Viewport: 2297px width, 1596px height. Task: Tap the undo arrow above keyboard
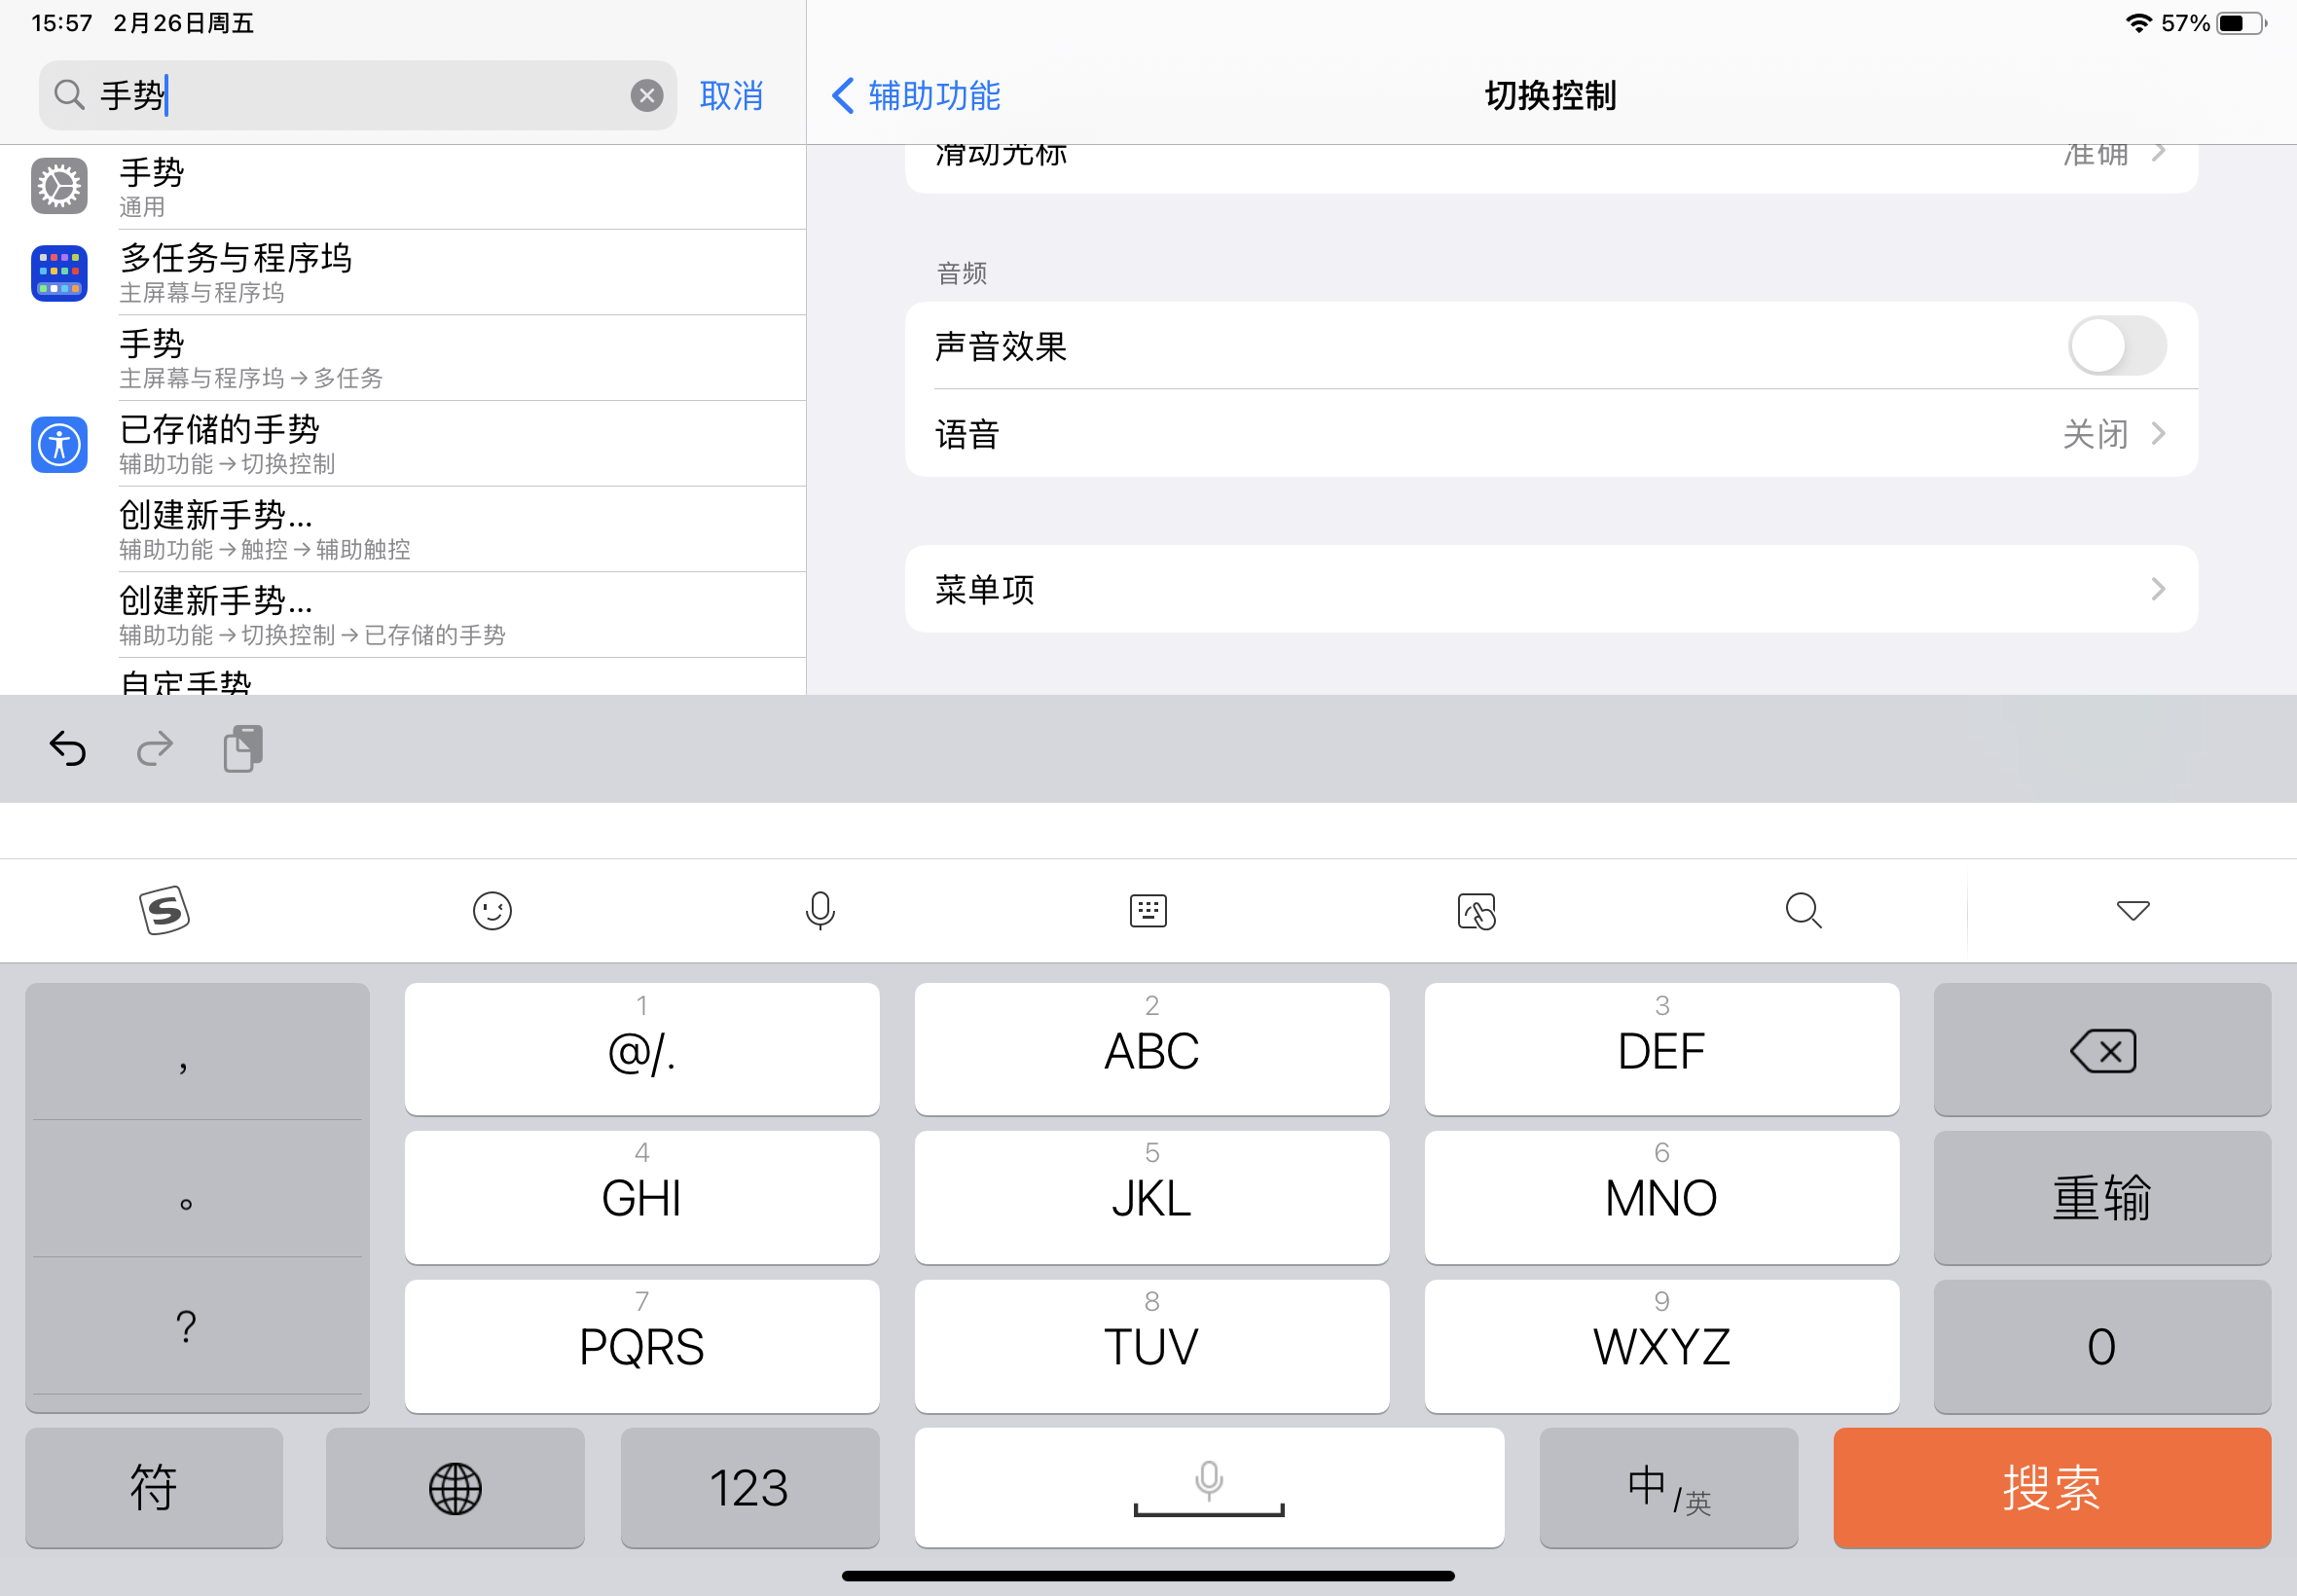point(68,748)
